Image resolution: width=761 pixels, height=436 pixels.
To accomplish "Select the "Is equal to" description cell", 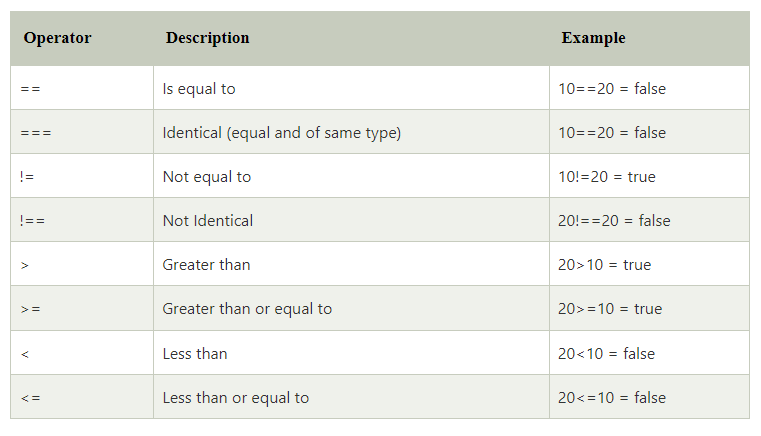I will click(x=199, y=89).
